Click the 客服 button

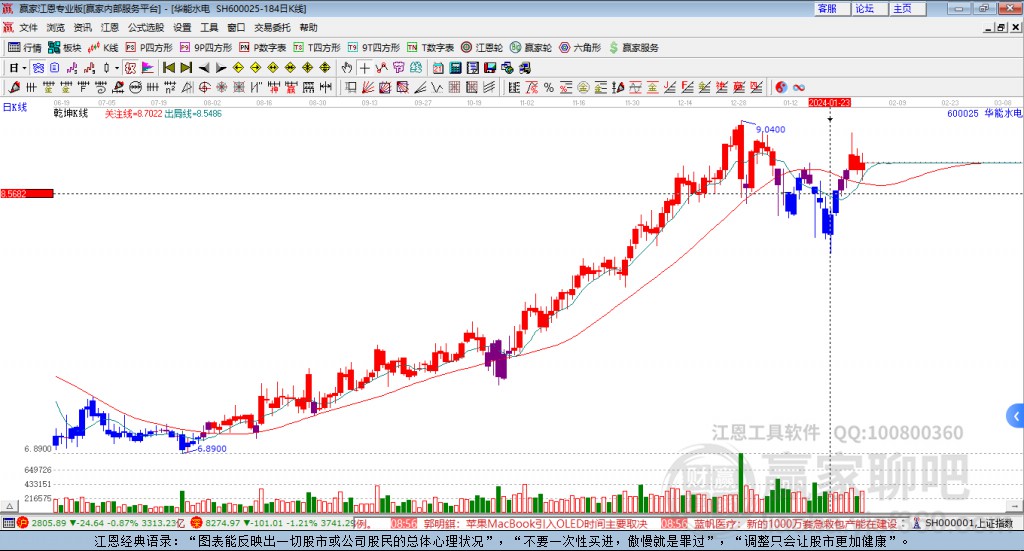tap(831, 8)
